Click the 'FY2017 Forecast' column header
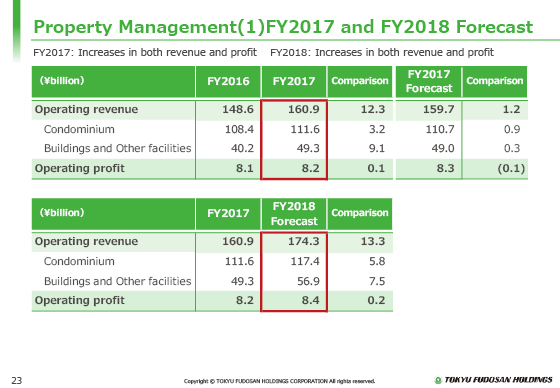The image size is (560, 388). (429, 81)
